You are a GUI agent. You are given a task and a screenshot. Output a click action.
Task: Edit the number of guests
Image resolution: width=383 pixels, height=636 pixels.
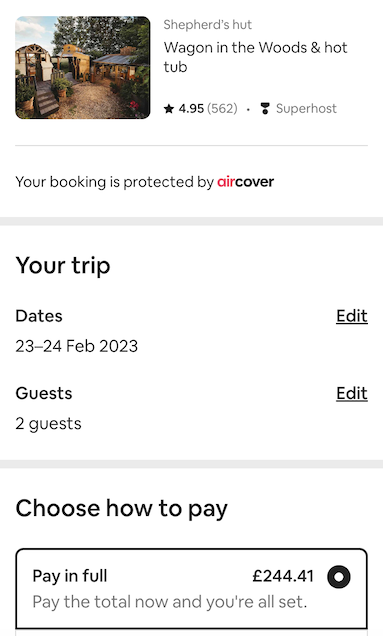tap(352, 393)
